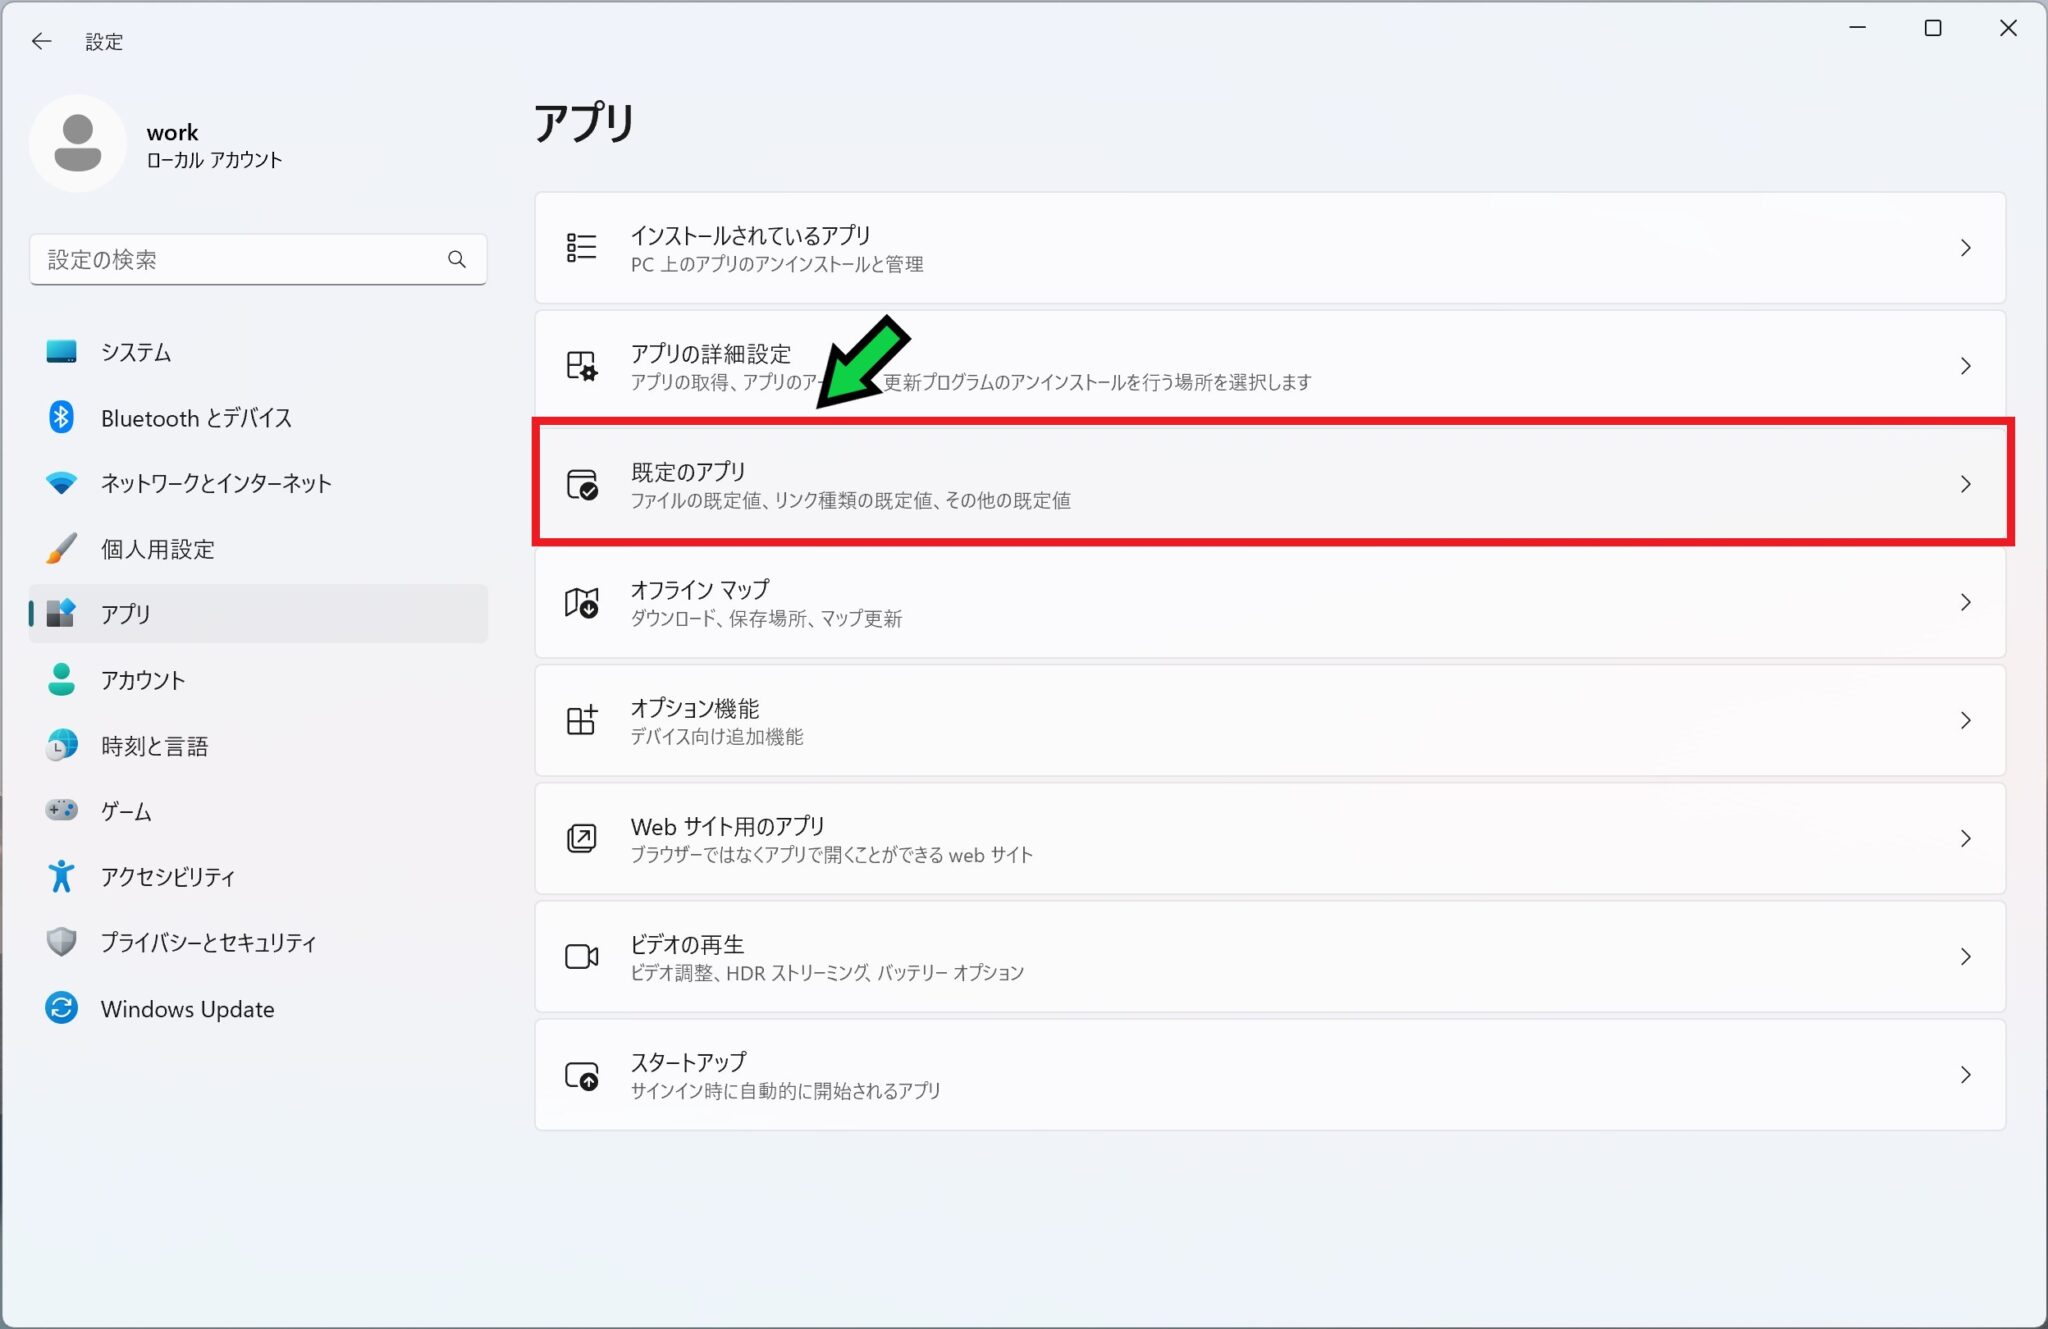Click the Bluetooth devices icon
Viewport: 2048px width, 1329px height.
click(x=61, y=418)
